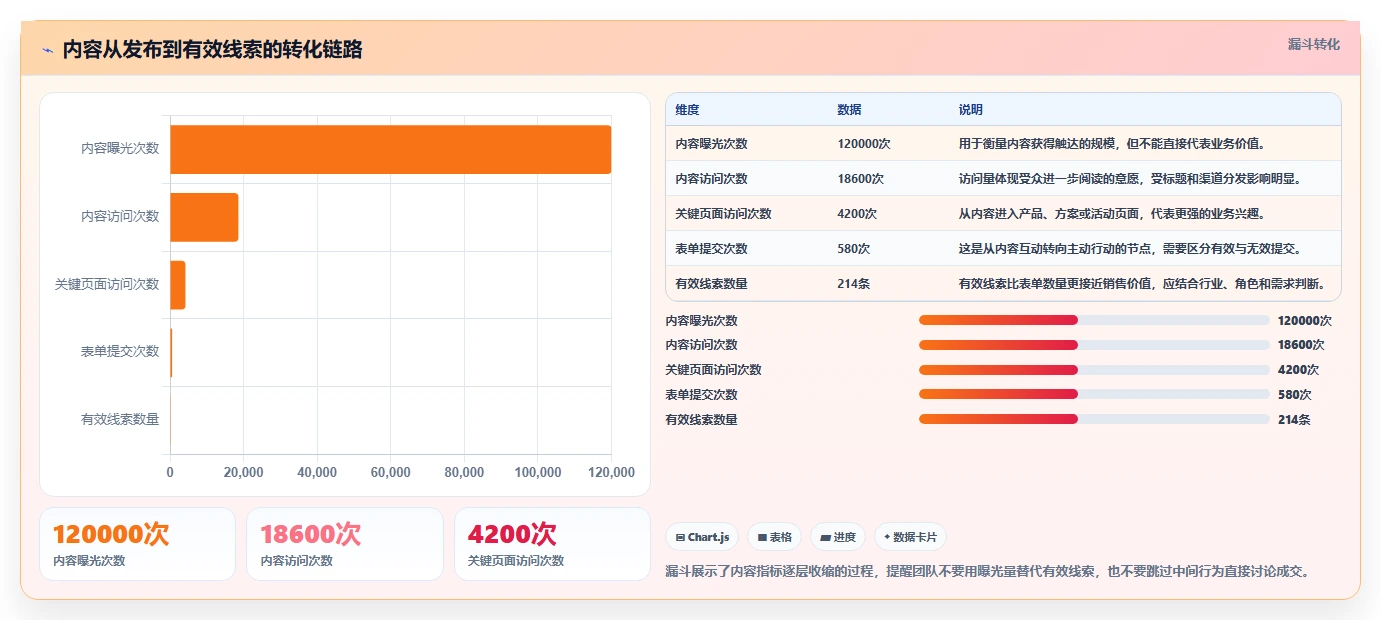The height and width of the screenshot is (620, 1381).
Task: Open the 4200次 data card
Action: 552,544
